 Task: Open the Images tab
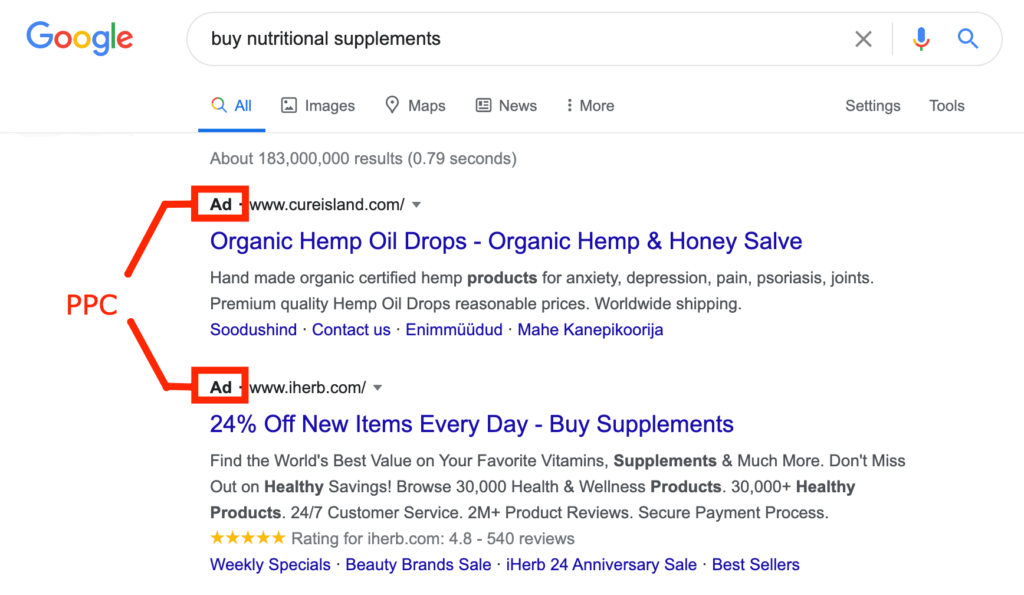[x=318, y=106]
